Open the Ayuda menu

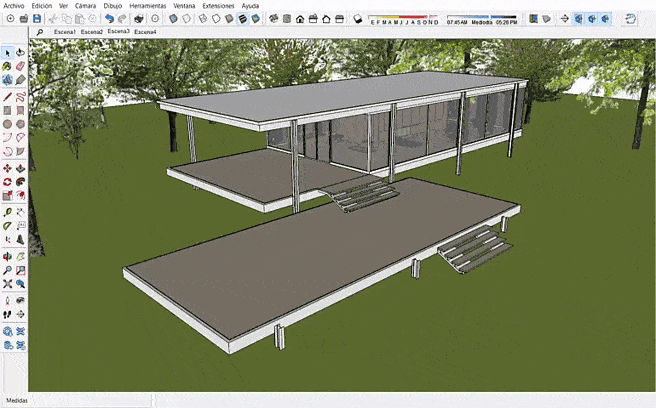click(250, 6)
